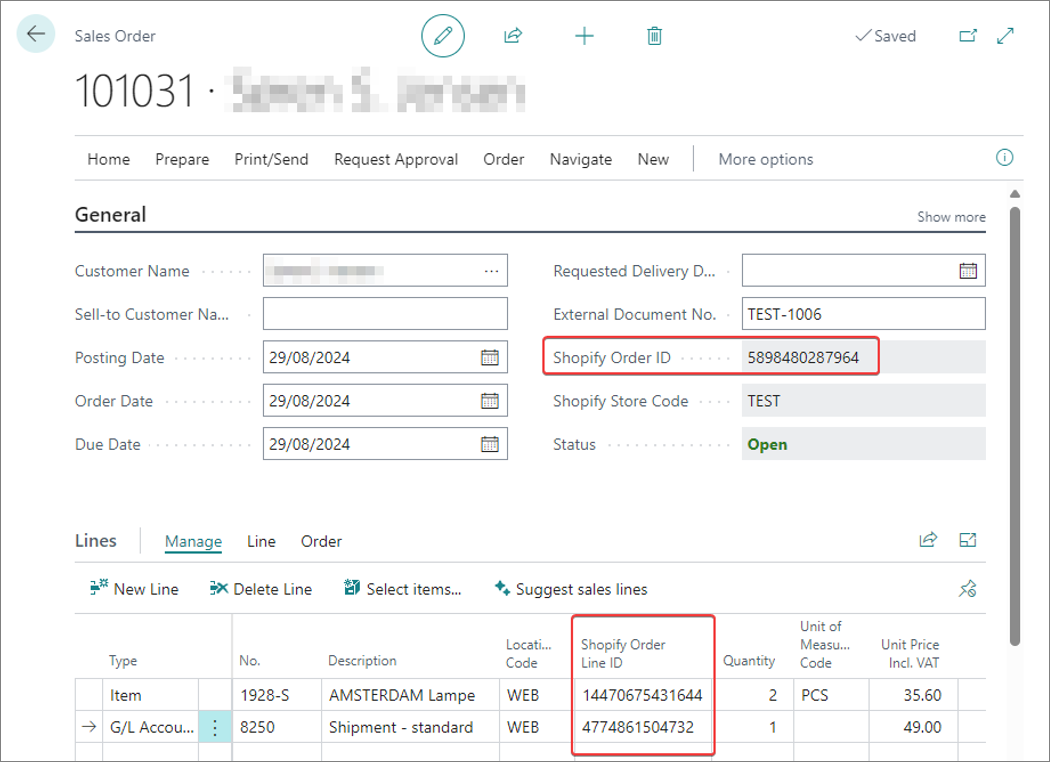The width and height of the screenshot is (1050, 762).
Task: Open calendar picker for Order Date
Action: point(490,400)
